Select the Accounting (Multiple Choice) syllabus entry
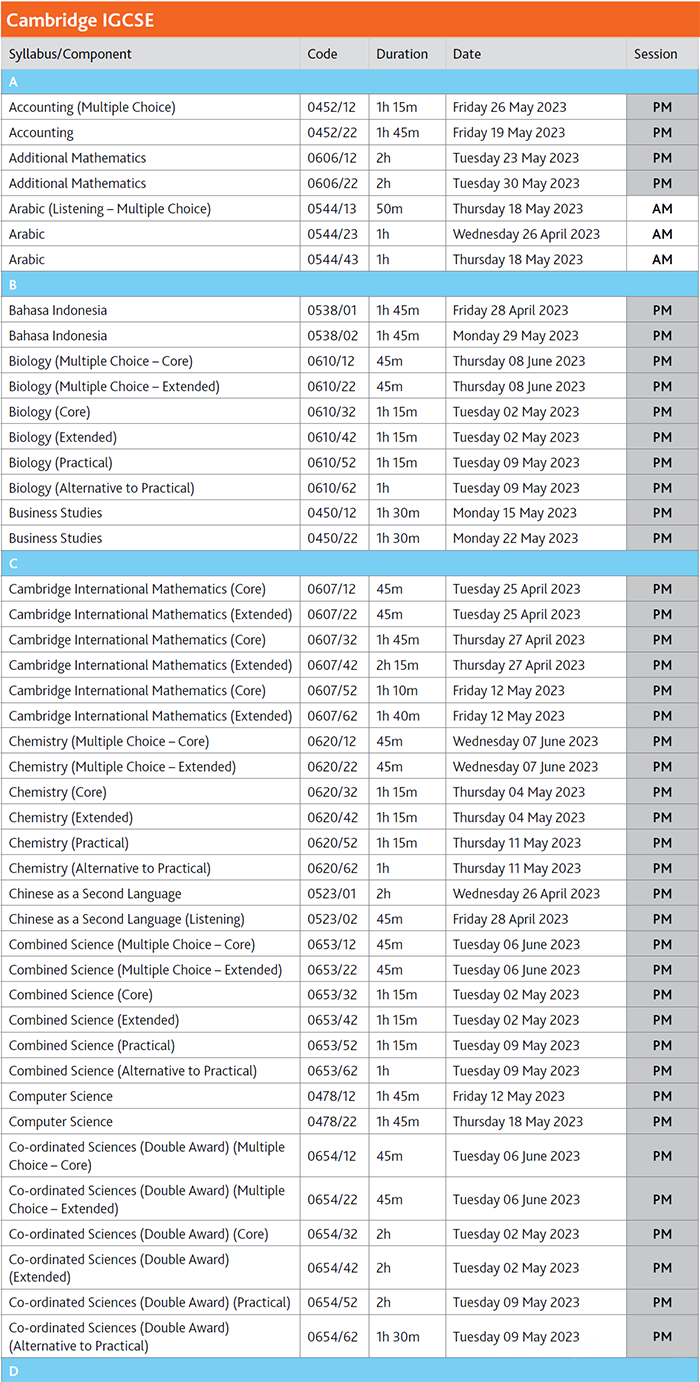700x1382 pixels. [x=92, y=107]
